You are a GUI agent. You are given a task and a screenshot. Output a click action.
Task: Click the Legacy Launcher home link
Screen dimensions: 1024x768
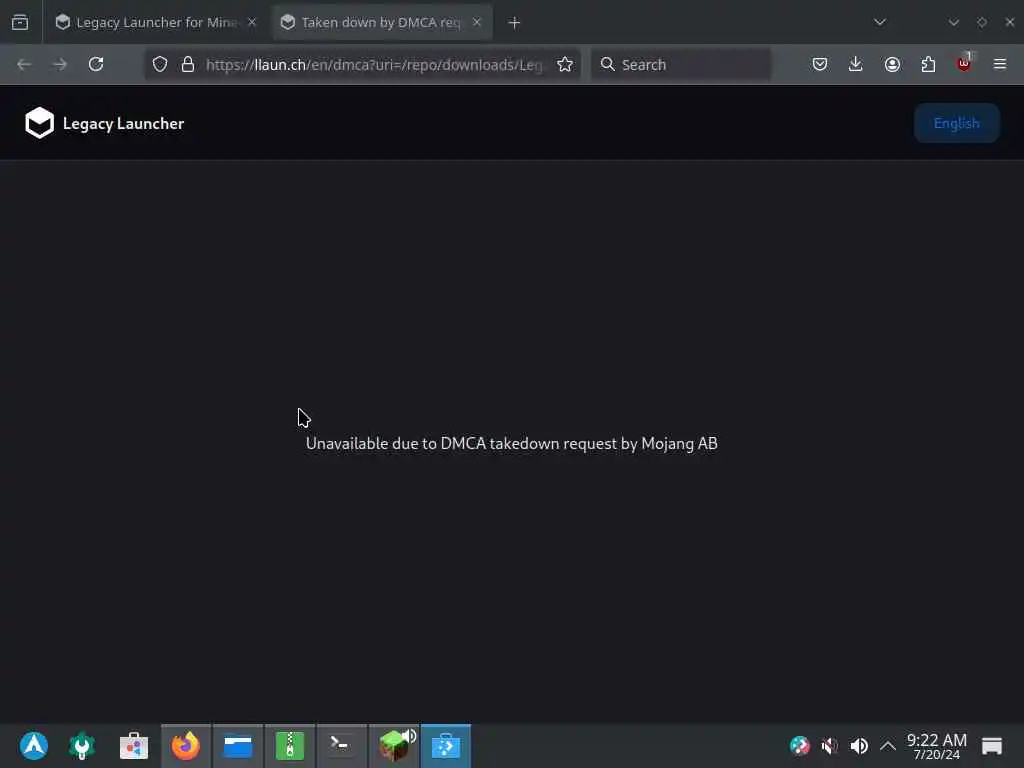[x=123, y=123]
